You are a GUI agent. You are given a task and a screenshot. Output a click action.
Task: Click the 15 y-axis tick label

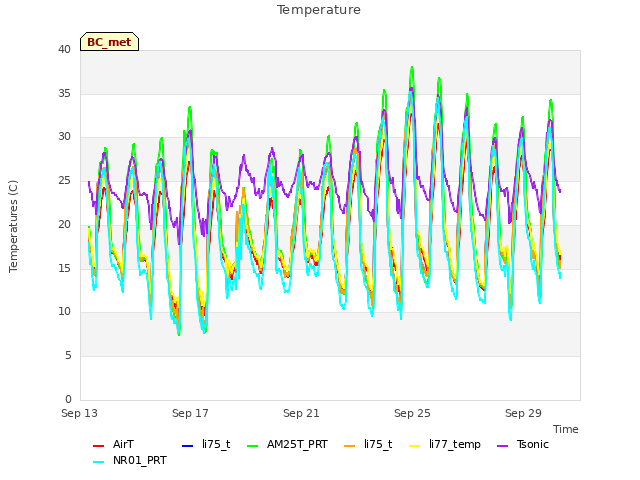click(x=64, y=268)
